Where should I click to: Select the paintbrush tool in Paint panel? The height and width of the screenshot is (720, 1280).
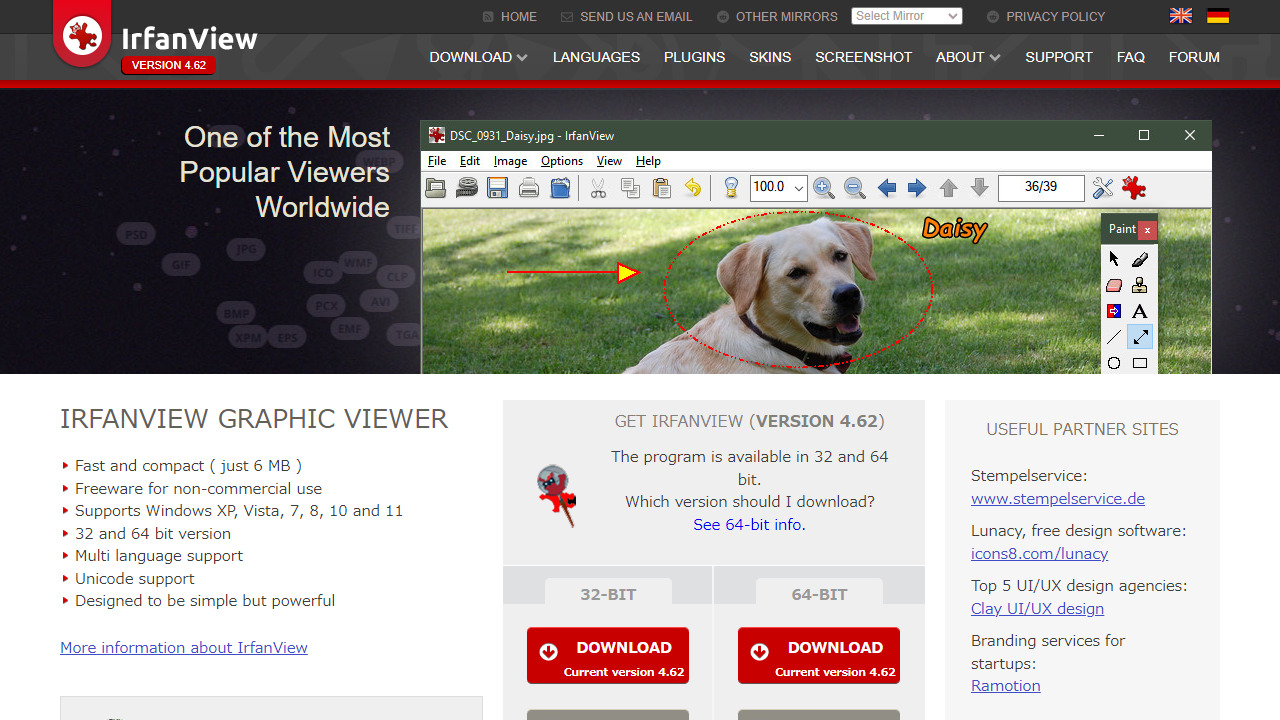1140,259
